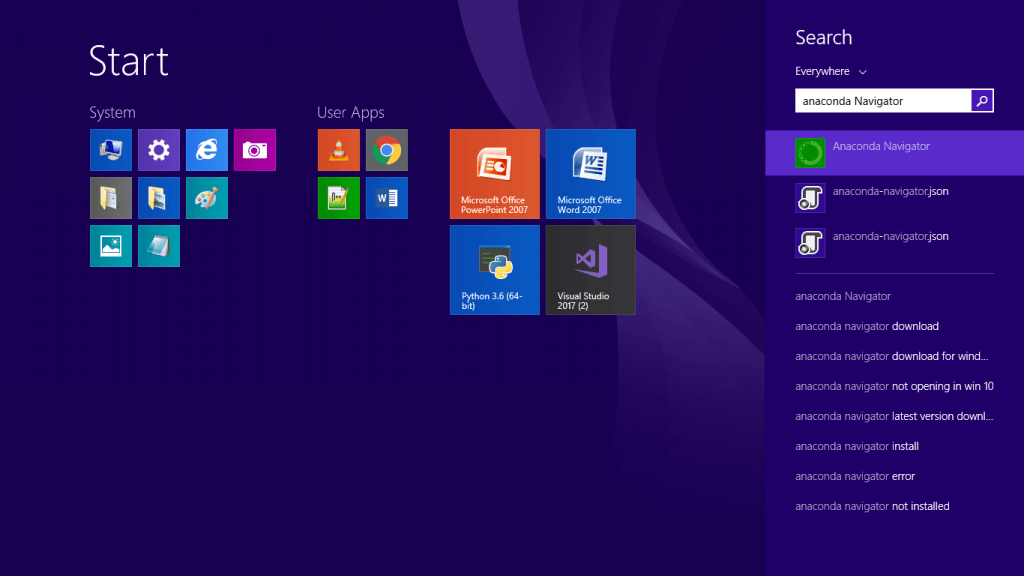Launch the Paint app tile
Screen dimensions: 1024x576
[x=206, y=198]
